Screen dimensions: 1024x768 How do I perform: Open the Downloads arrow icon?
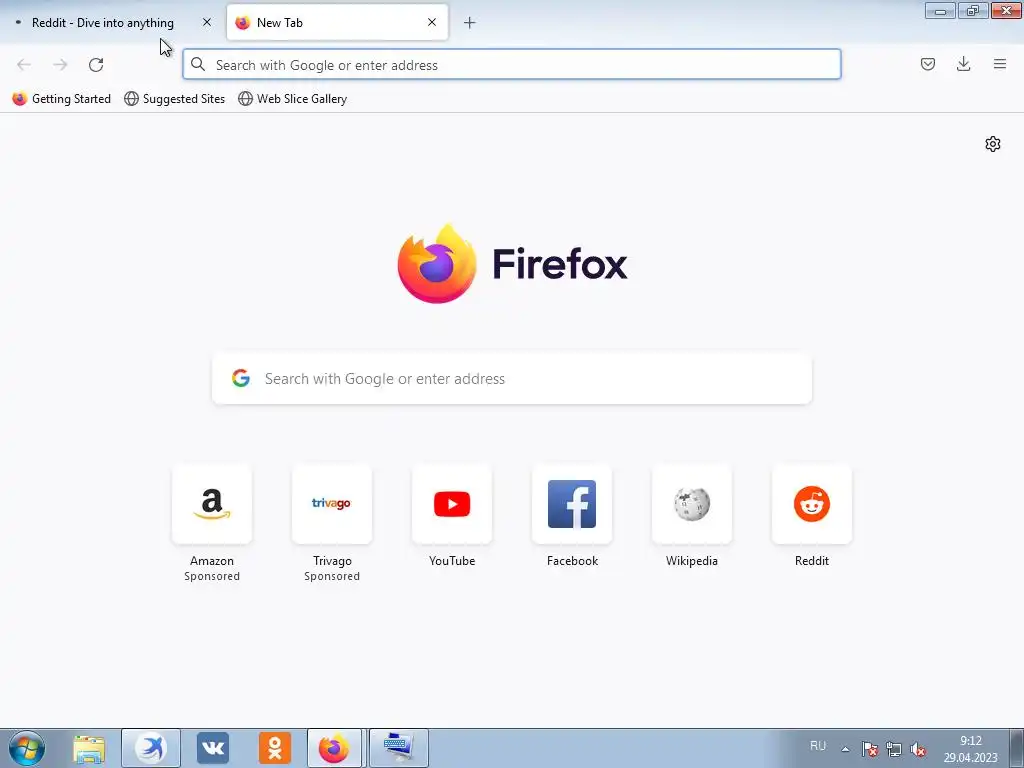tap(963, 64)
